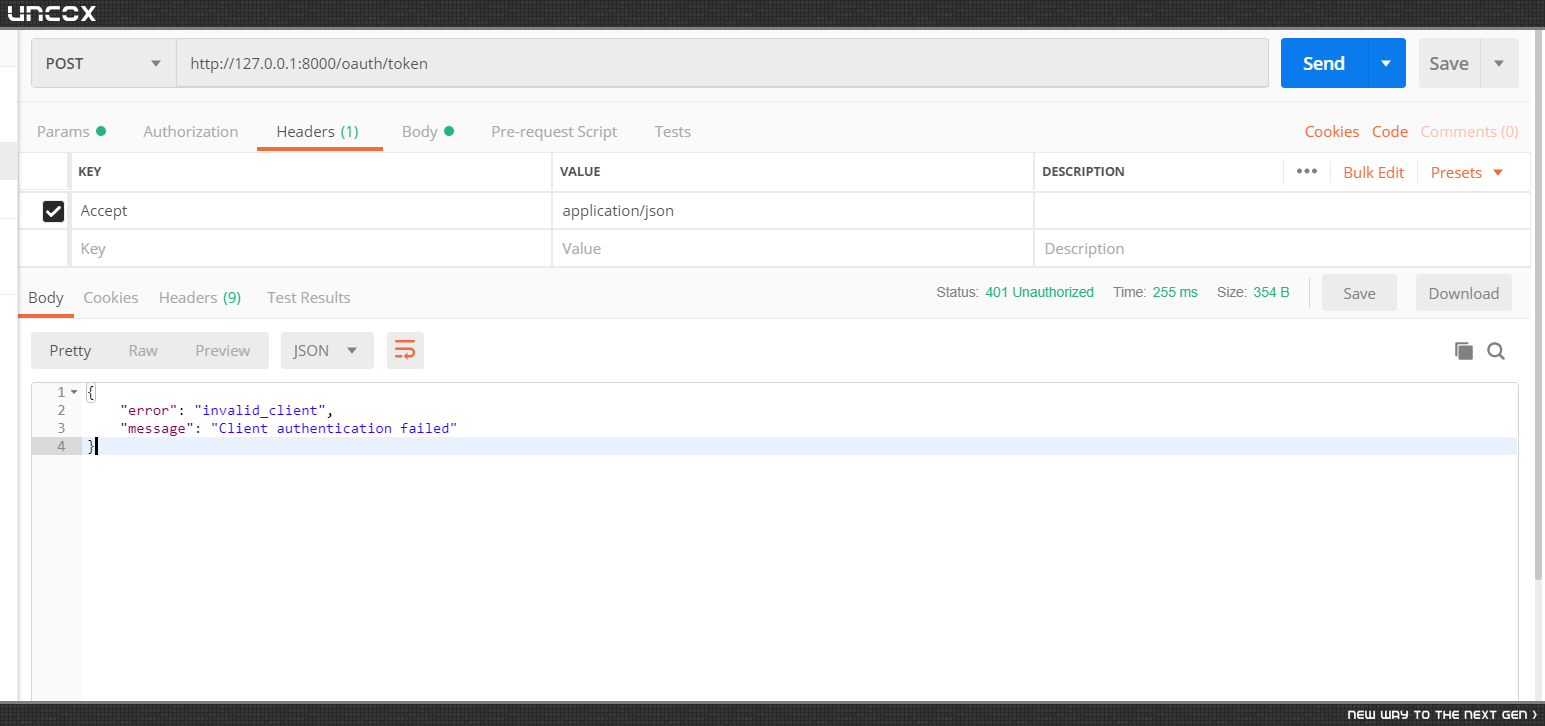Switch to the Authorization tab
Screen dimensions: 1545x726
point(190,131)
